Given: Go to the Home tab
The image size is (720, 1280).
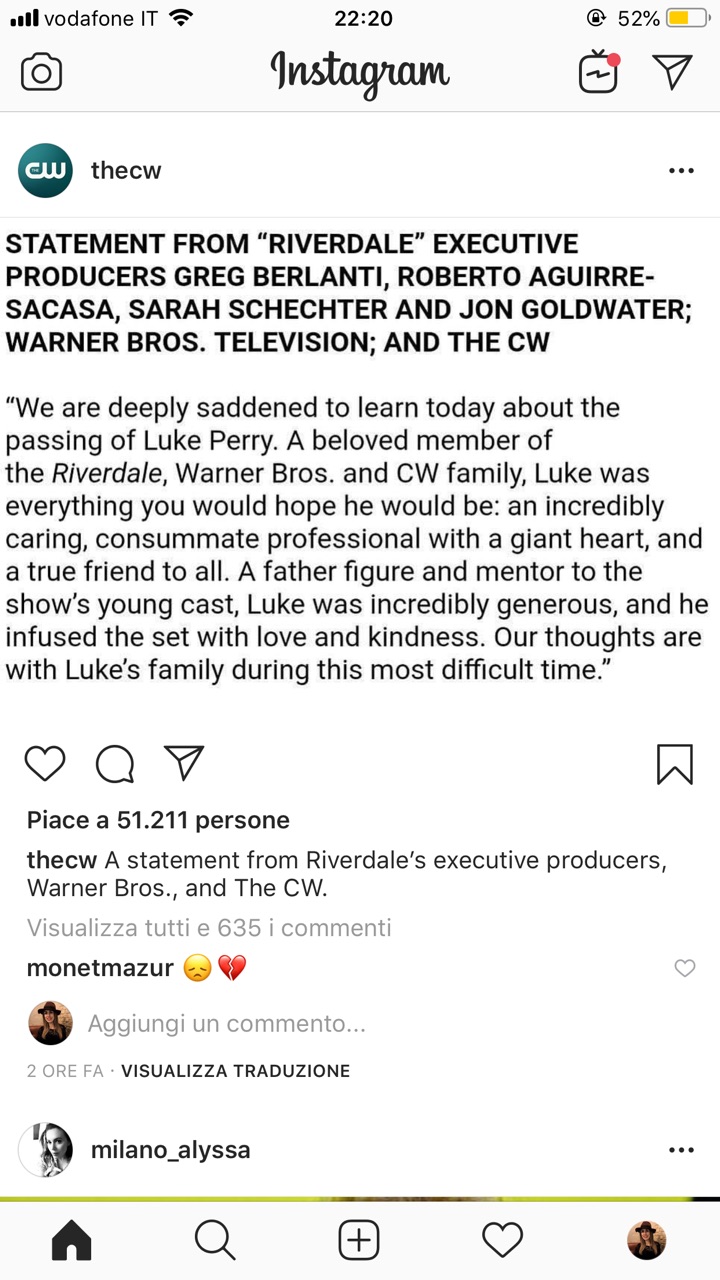Looking at the screenshot, I should point(71,1241).
